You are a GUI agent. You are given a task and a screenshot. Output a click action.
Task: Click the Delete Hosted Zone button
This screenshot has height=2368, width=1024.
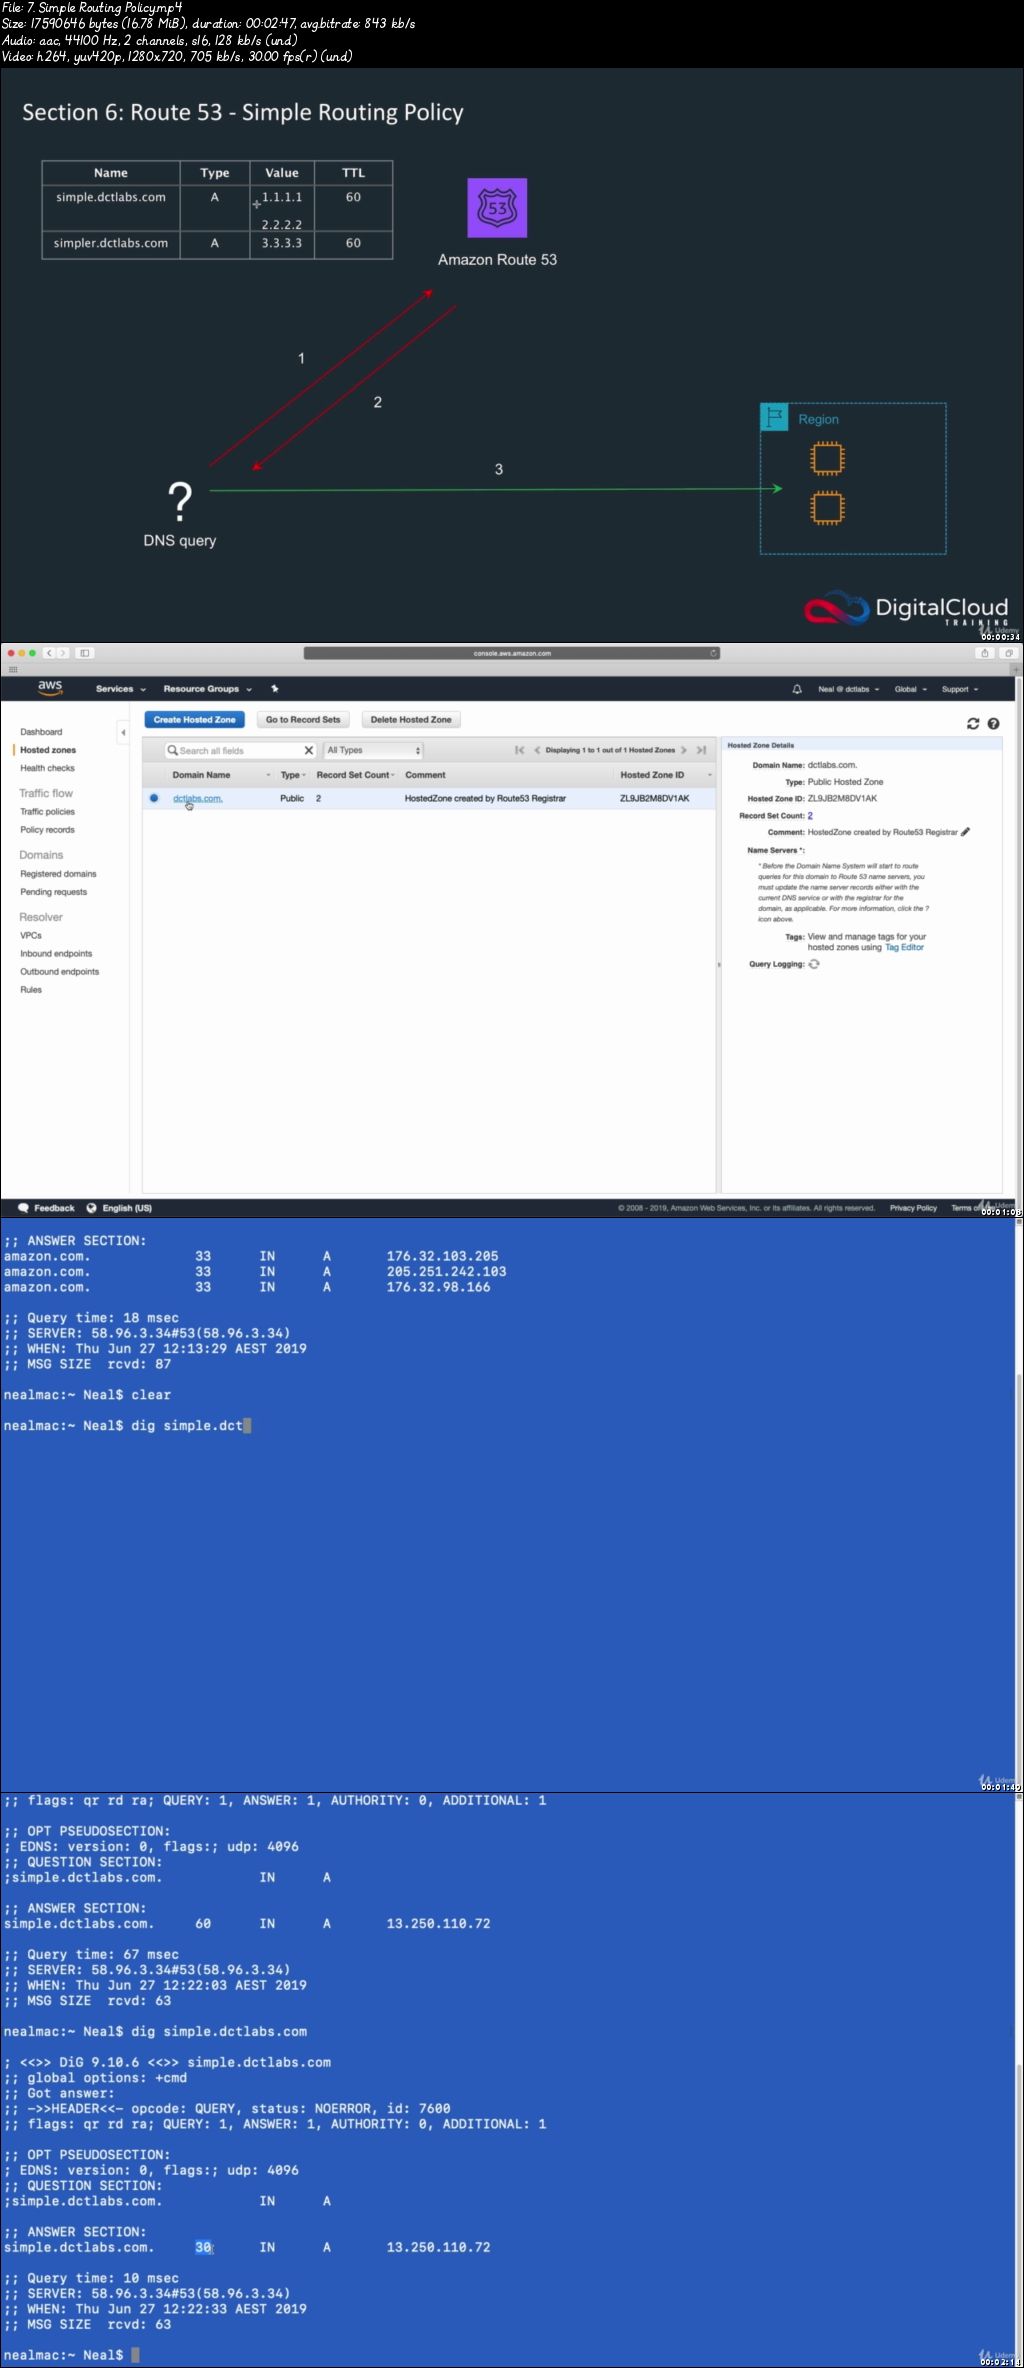[411, 720]
